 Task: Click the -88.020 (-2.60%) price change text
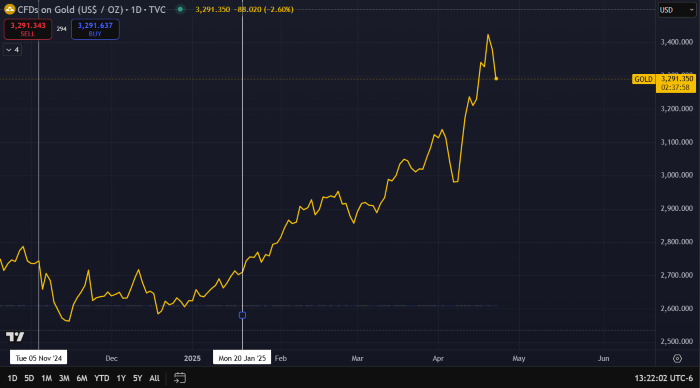[x=263, y=9]
